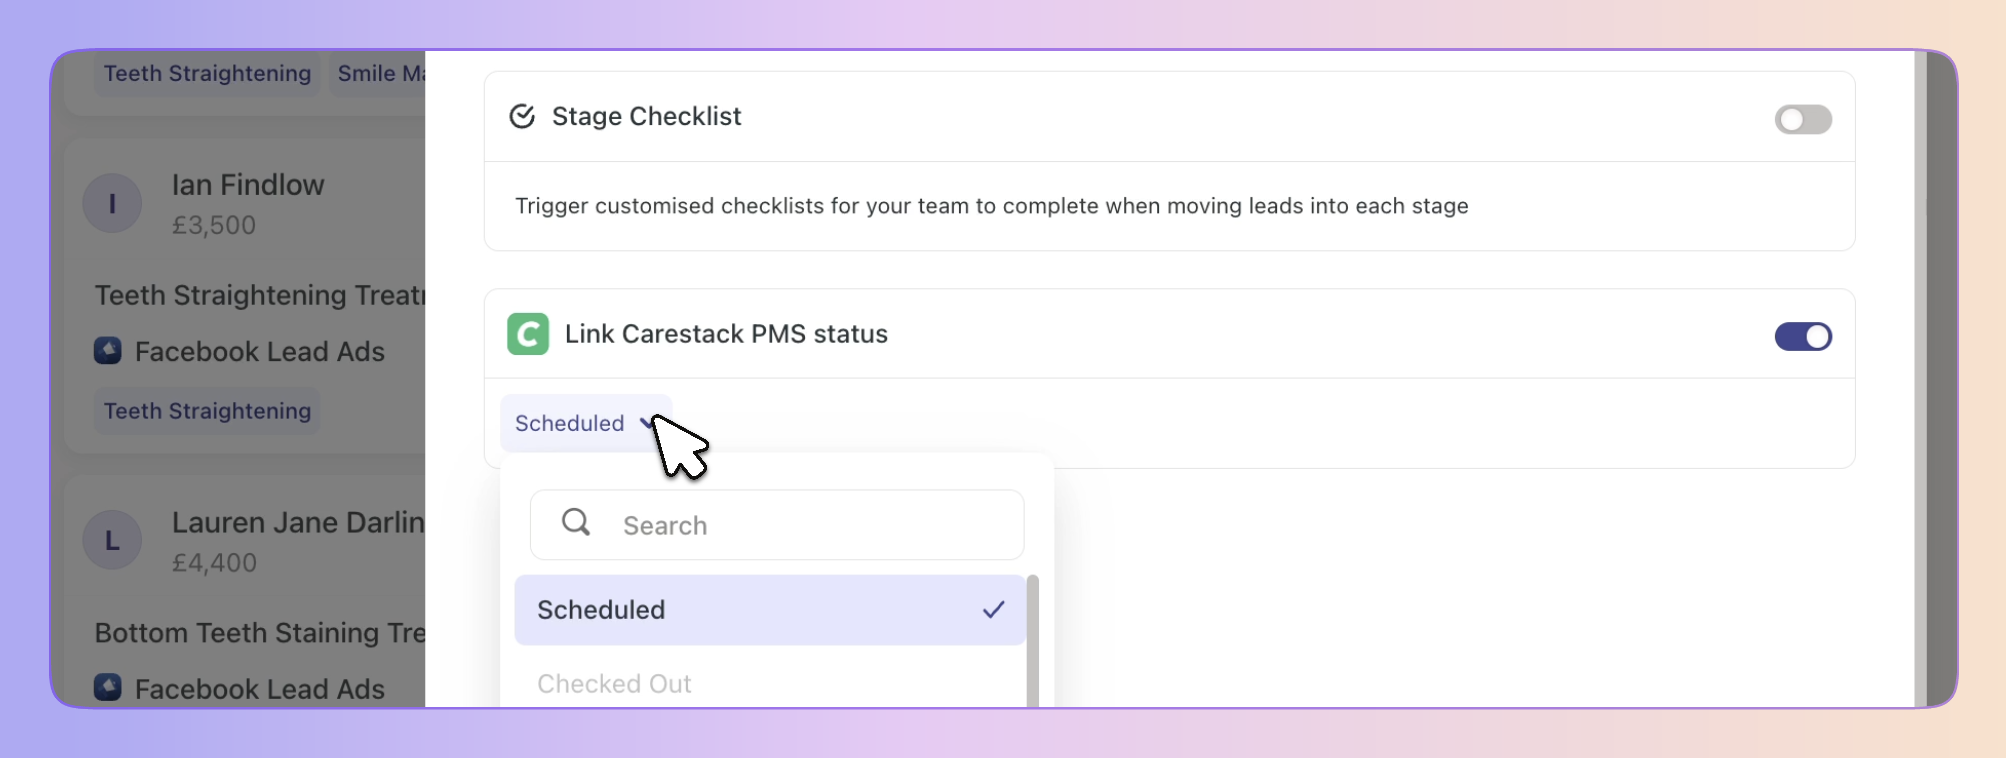Screen dimensions: 2006x758
Task: Open the Scheduled status dropdown
Action: pyautogui.click(x=586, y=423)
